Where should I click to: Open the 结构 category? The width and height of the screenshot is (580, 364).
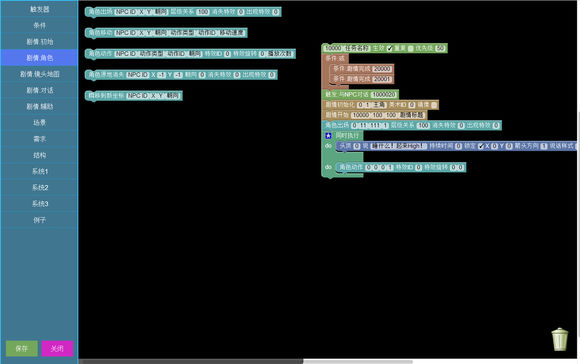click(x=39, y=155)
